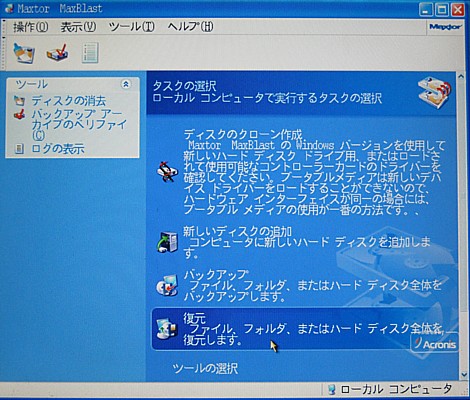
Task: Click the add new disk computer icon
Action: coord(168,242)
